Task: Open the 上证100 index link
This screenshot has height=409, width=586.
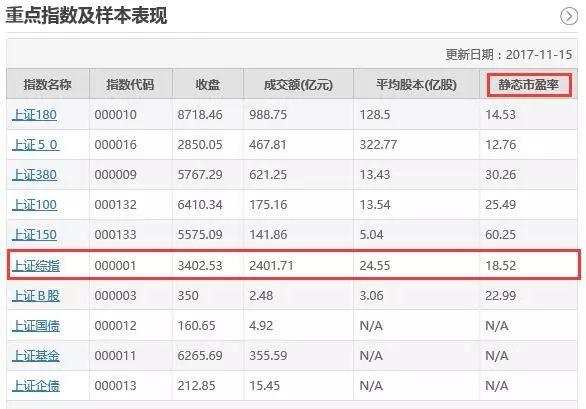Action: pos(34,204)
